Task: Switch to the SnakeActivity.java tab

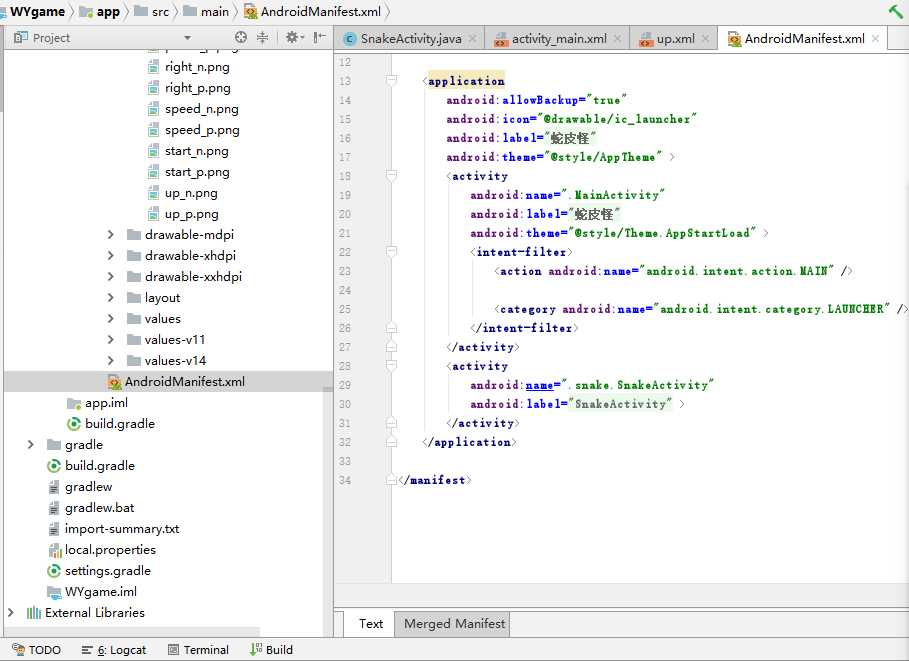Action: tap(410, 39)
